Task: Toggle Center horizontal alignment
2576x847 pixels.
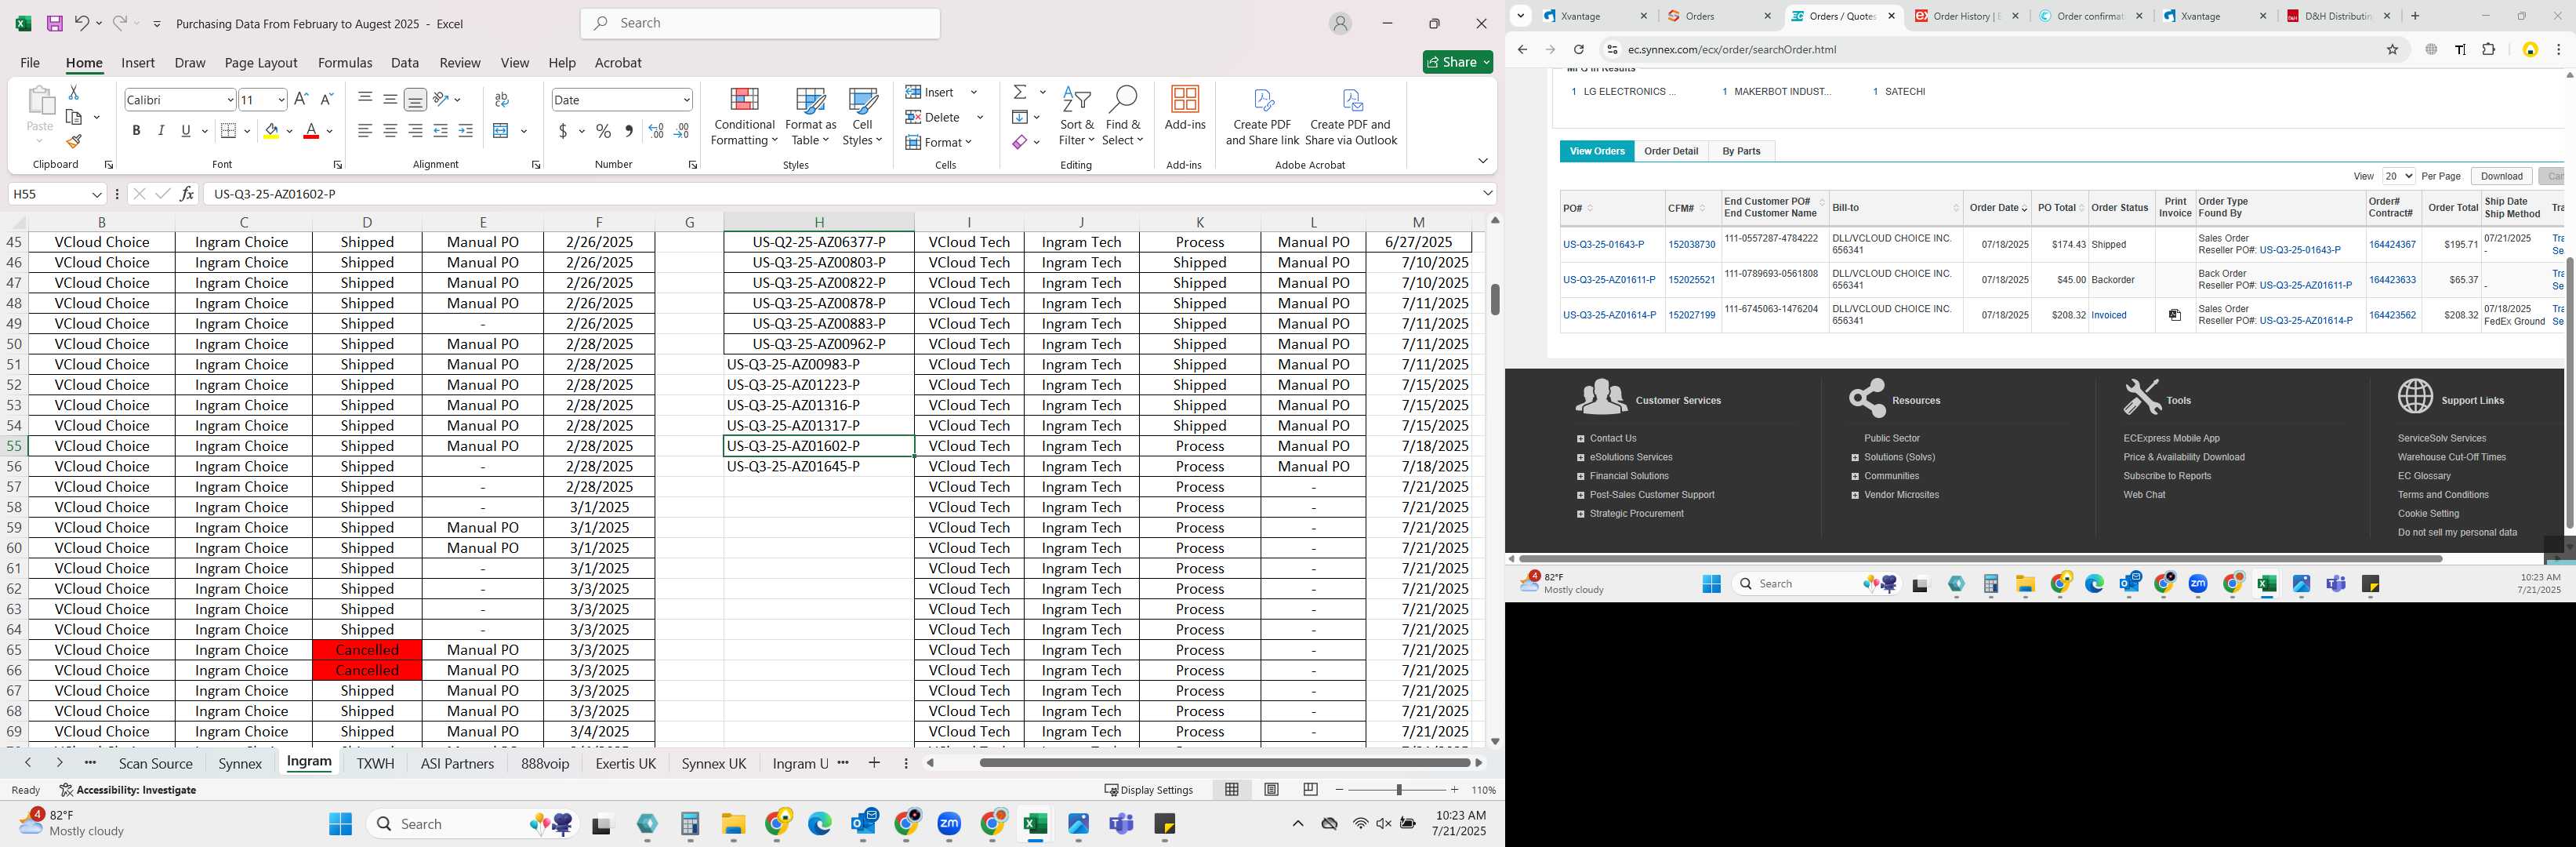Action: pyautogui.click(x=390, y=131)
